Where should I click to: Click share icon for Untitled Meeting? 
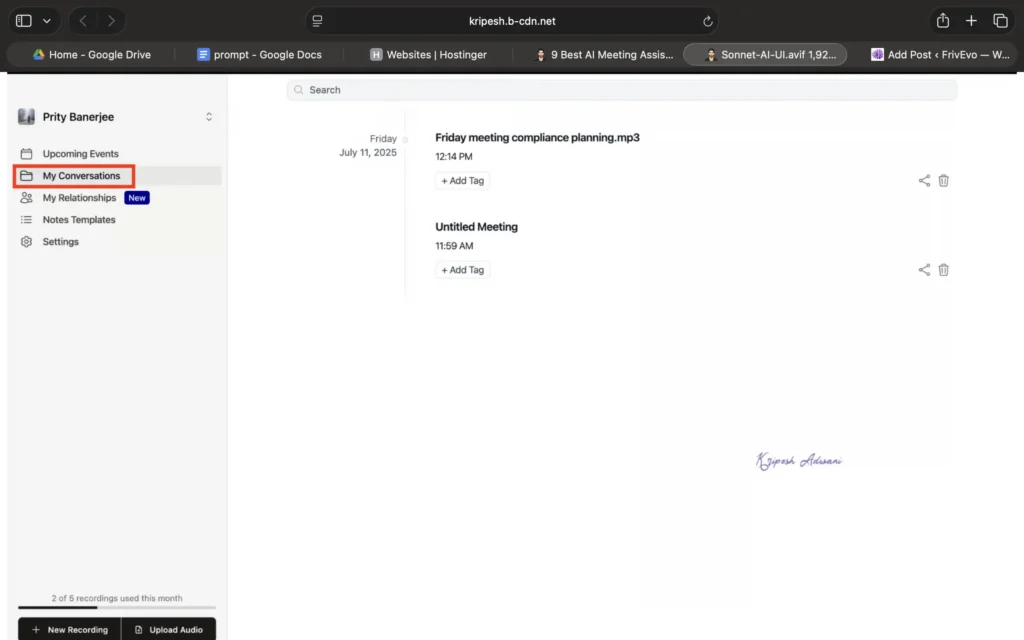click(924, 270)
